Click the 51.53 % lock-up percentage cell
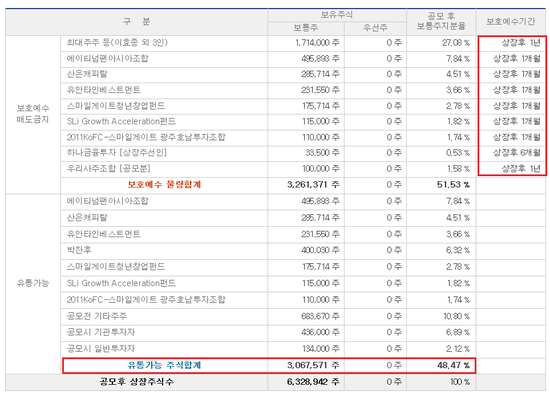This screenshot has height=395, width=550. click(453, 185)
